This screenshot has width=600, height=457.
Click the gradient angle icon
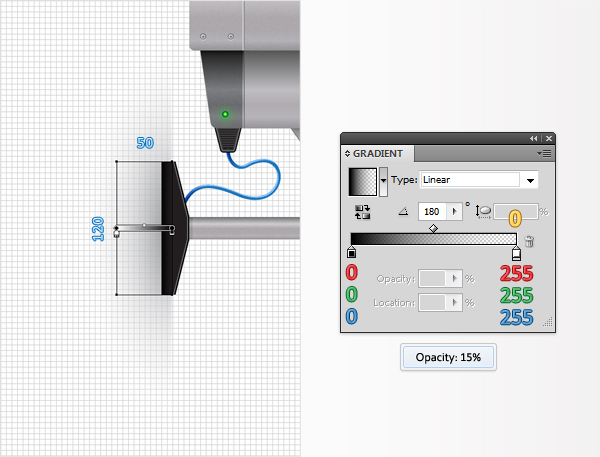(403, 211)
